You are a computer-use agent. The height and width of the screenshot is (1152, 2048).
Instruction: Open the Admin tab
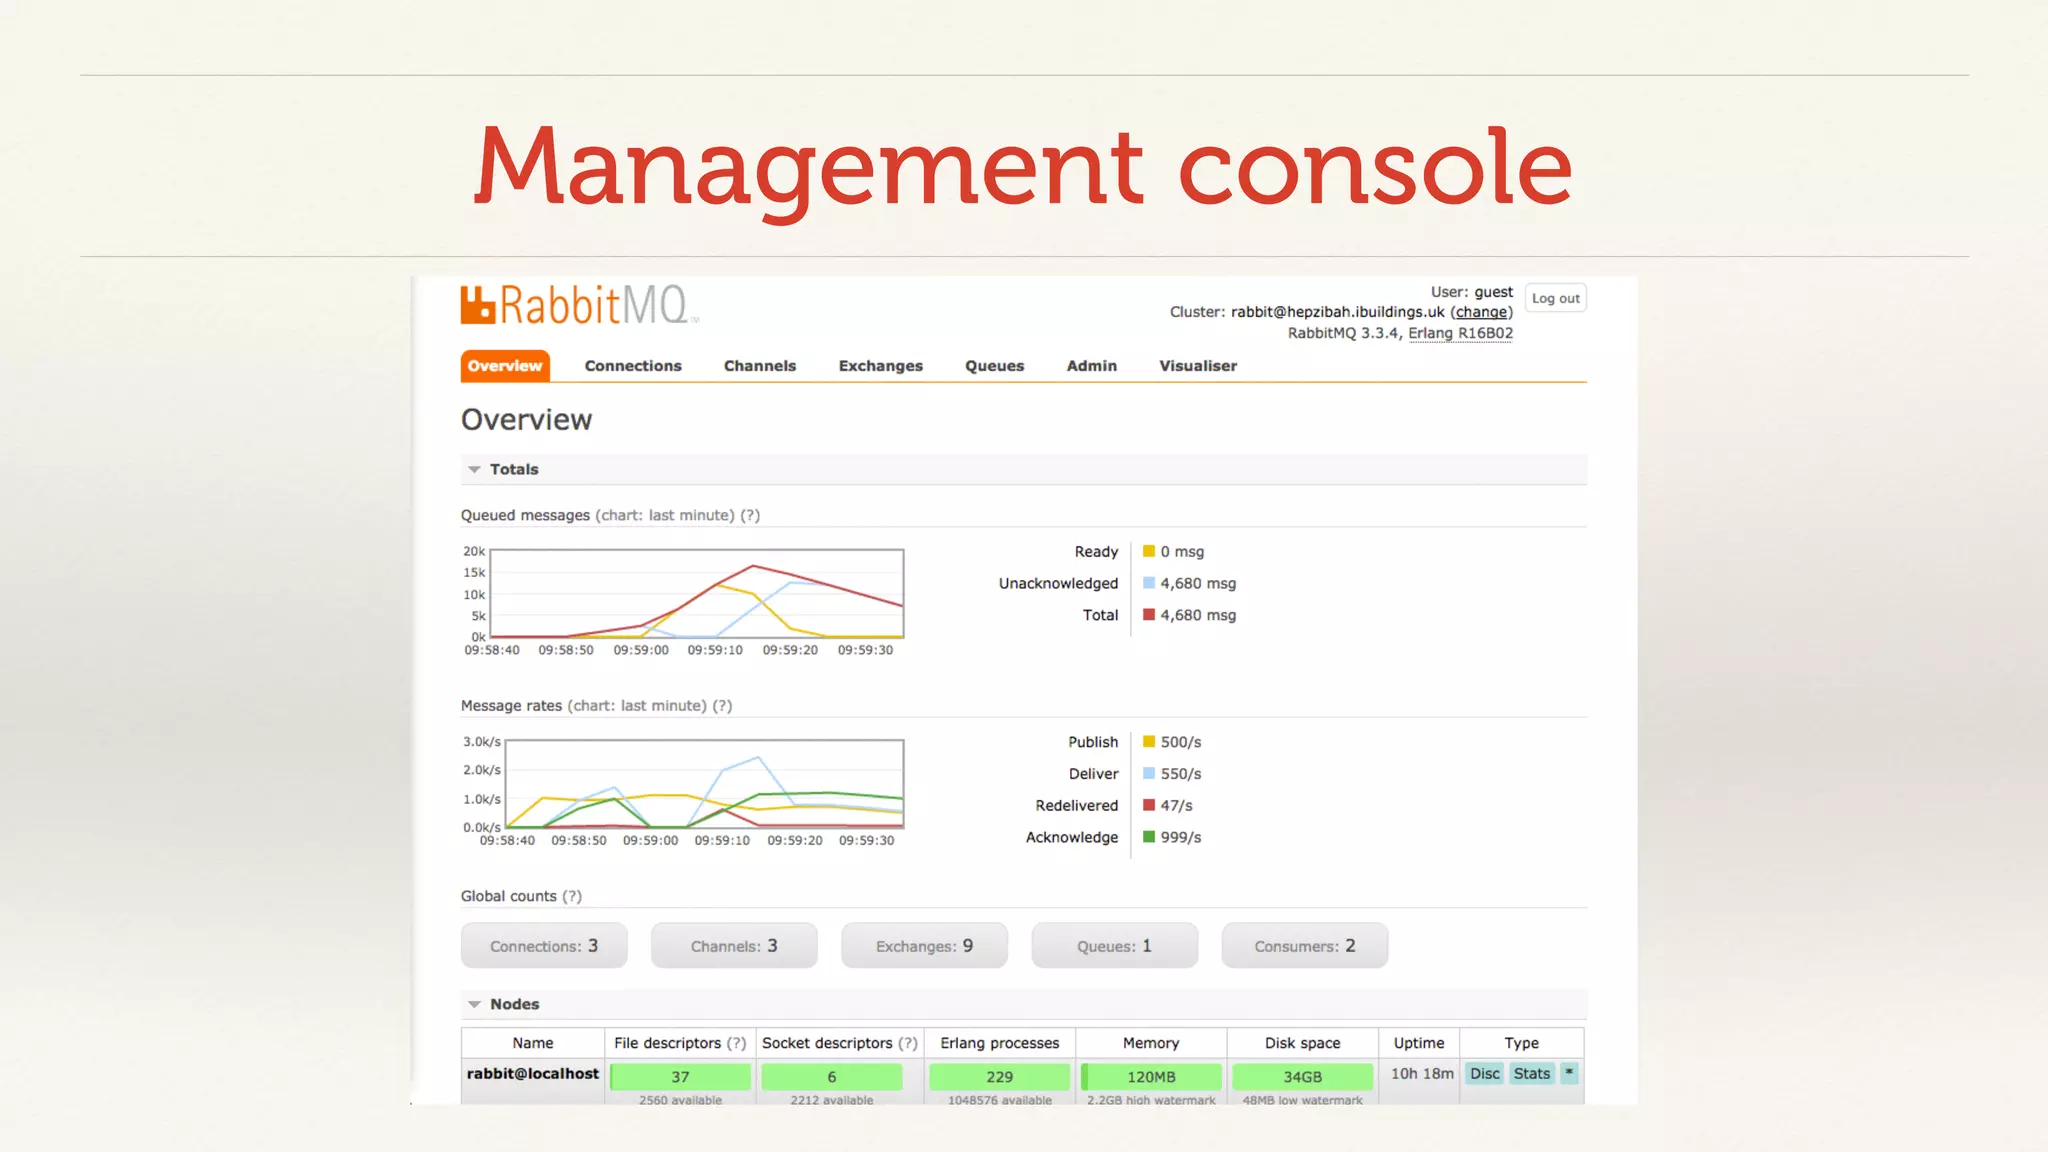pyautogui.click(x=1092, y=366)
